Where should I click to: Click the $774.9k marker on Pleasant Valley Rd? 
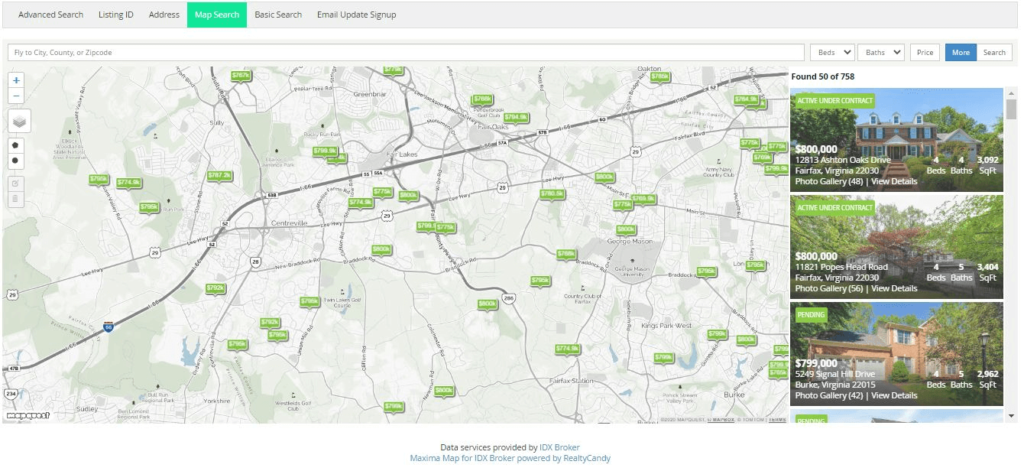129,183
